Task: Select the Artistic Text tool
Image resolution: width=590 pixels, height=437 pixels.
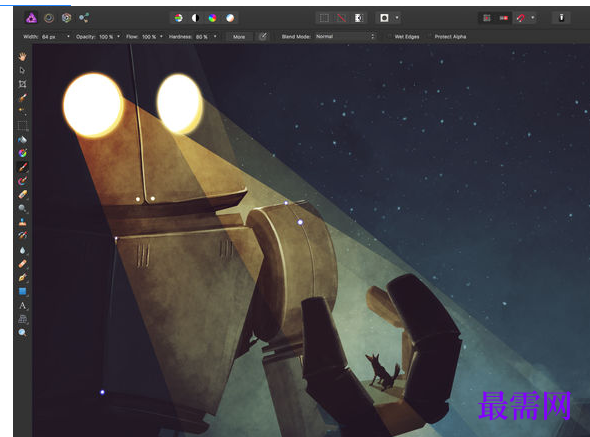Action: coord(22,305)
